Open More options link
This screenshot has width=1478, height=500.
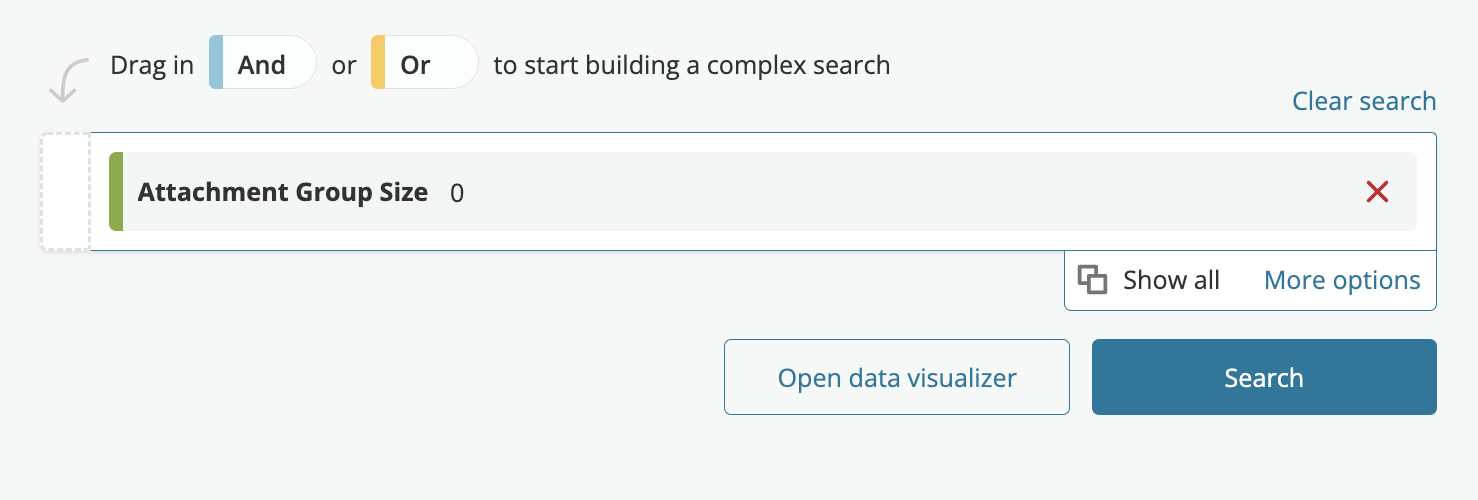coord(1342,280)
